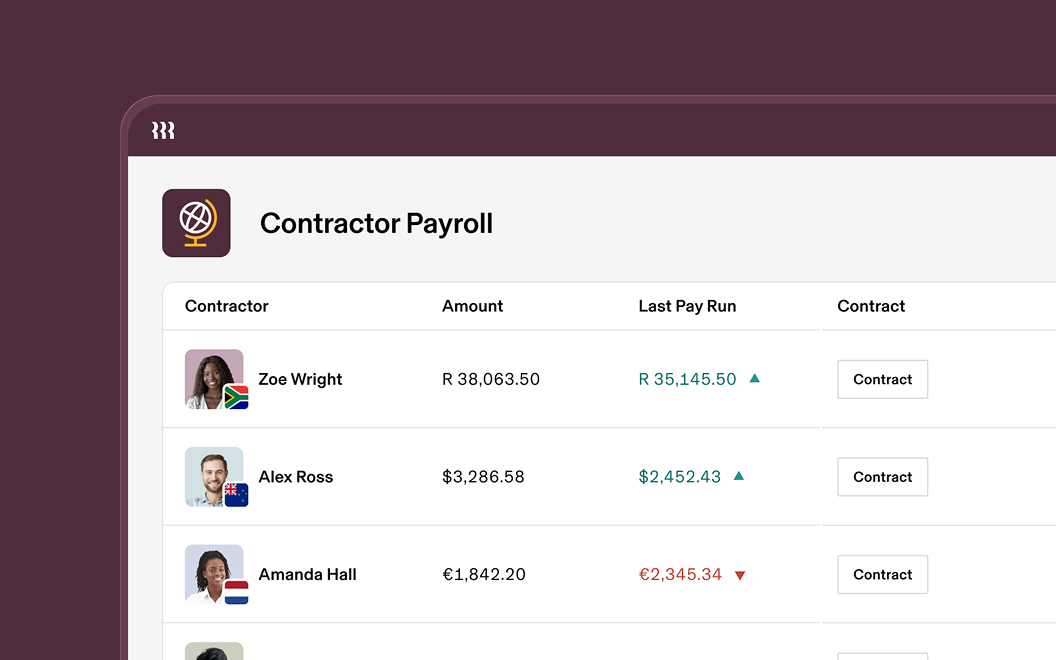
Task: Click the Rippling logo in the top bar
Action: click(x=163, y=129)
